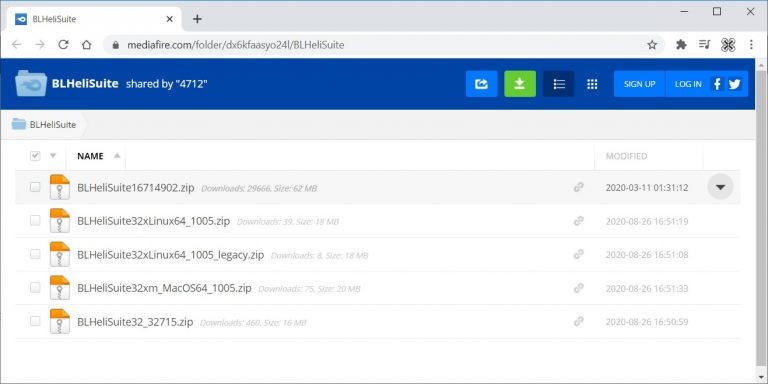View site security lock info

pyautogui.click(x=116, y=45)
